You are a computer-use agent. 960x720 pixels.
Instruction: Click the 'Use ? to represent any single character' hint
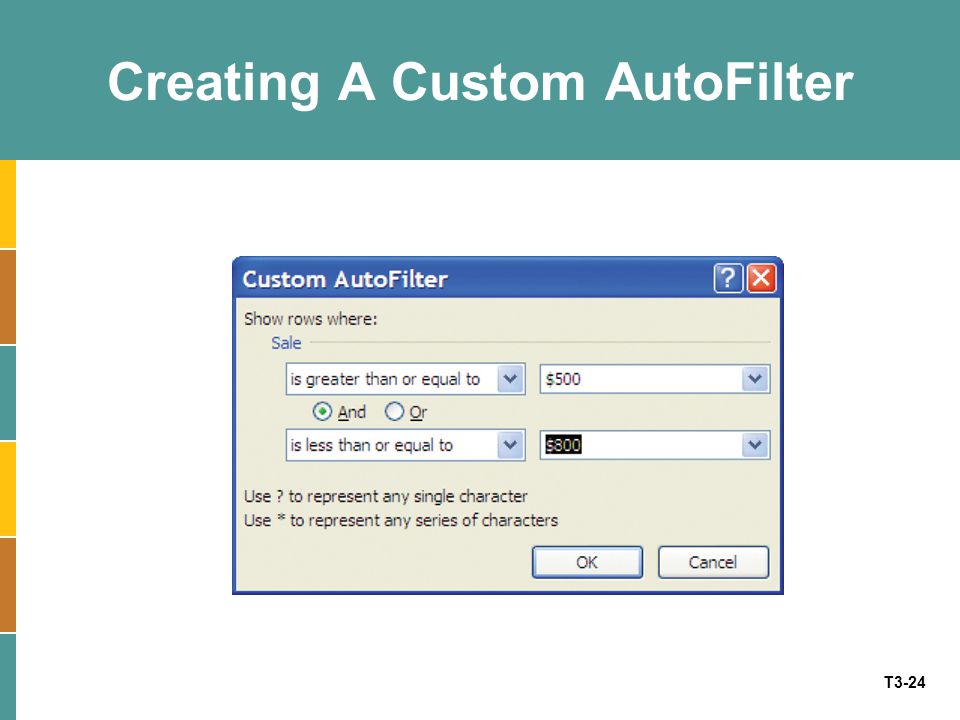point(386,496)
